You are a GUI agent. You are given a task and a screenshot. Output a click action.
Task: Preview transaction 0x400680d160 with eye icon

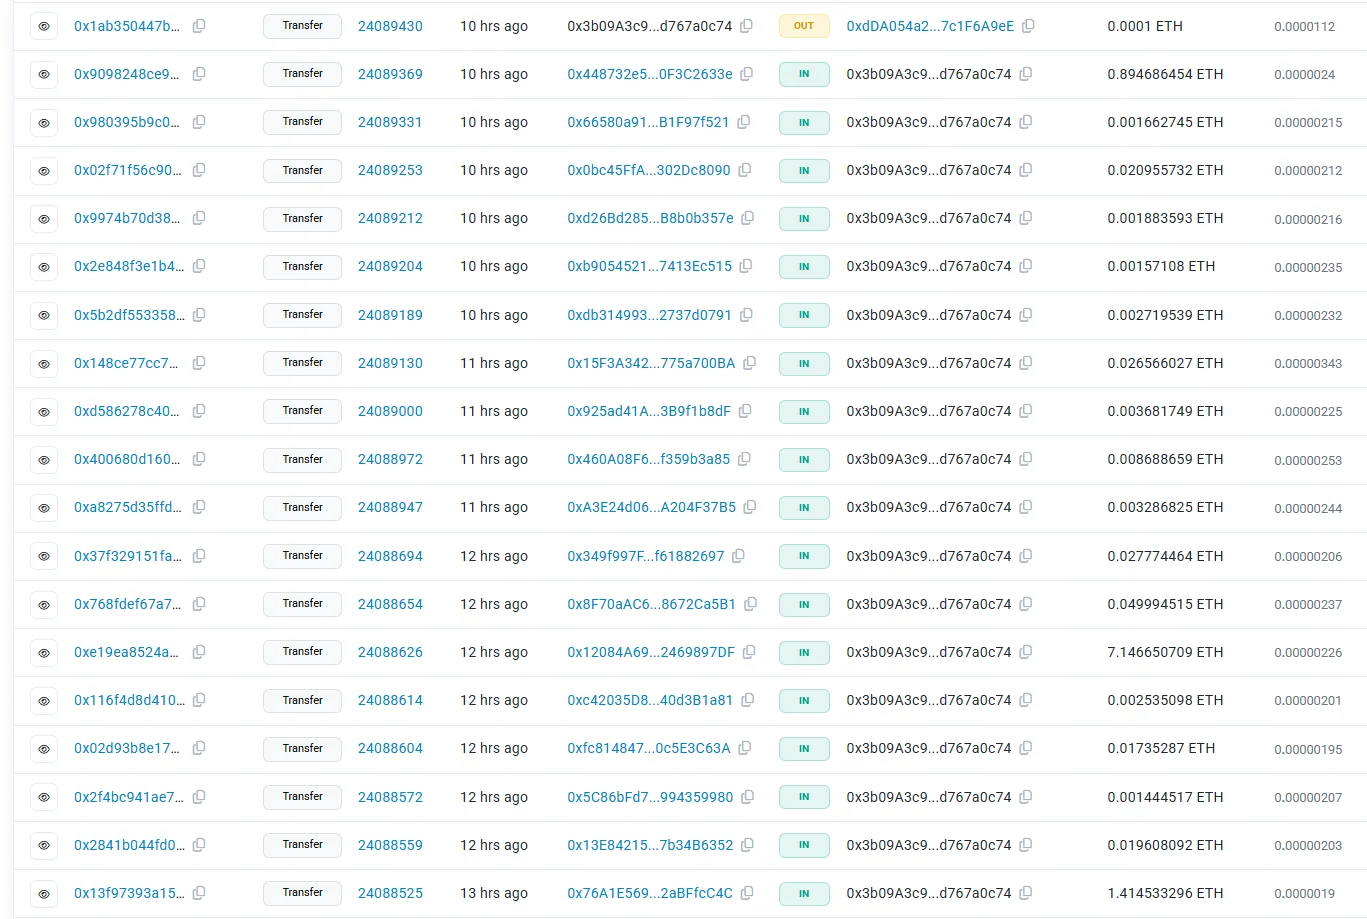[x=44, y=460]
